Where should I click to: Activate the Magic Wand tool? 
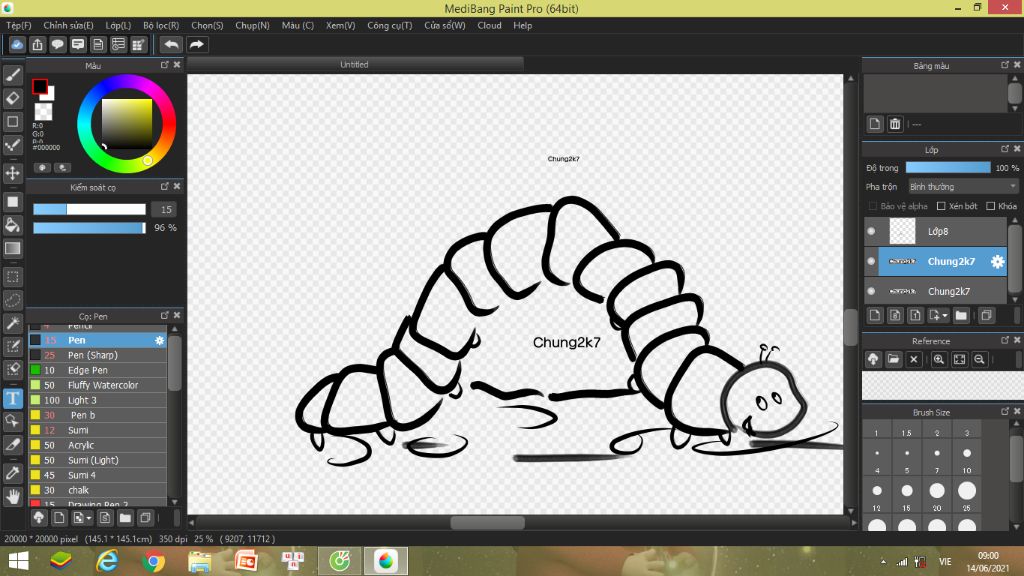click(x=12, y=323)
